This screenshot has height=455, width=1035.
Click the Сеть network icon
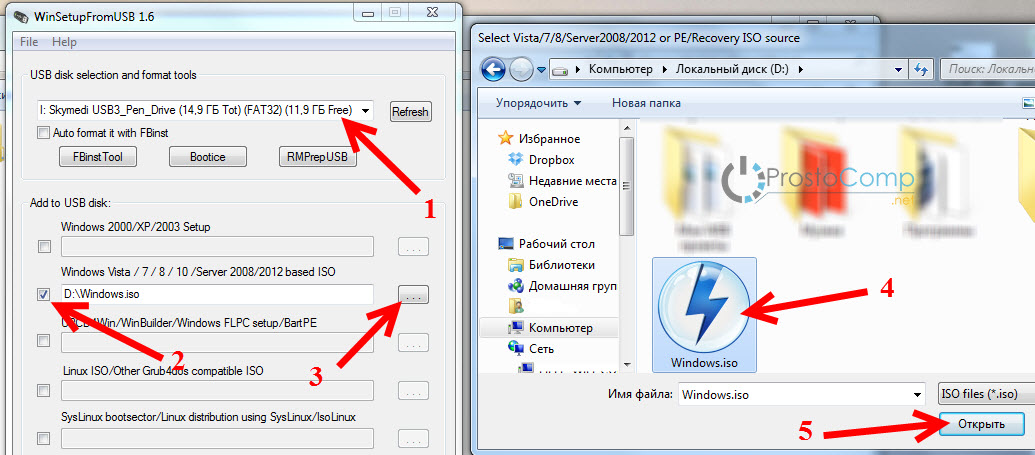[x=516, y=348]
